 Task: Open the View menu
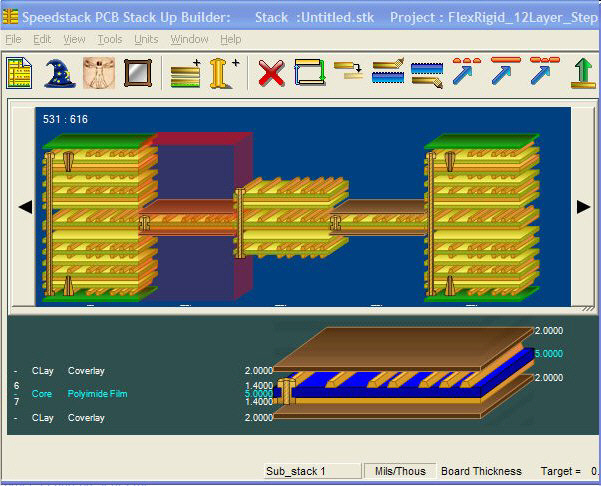74,39
